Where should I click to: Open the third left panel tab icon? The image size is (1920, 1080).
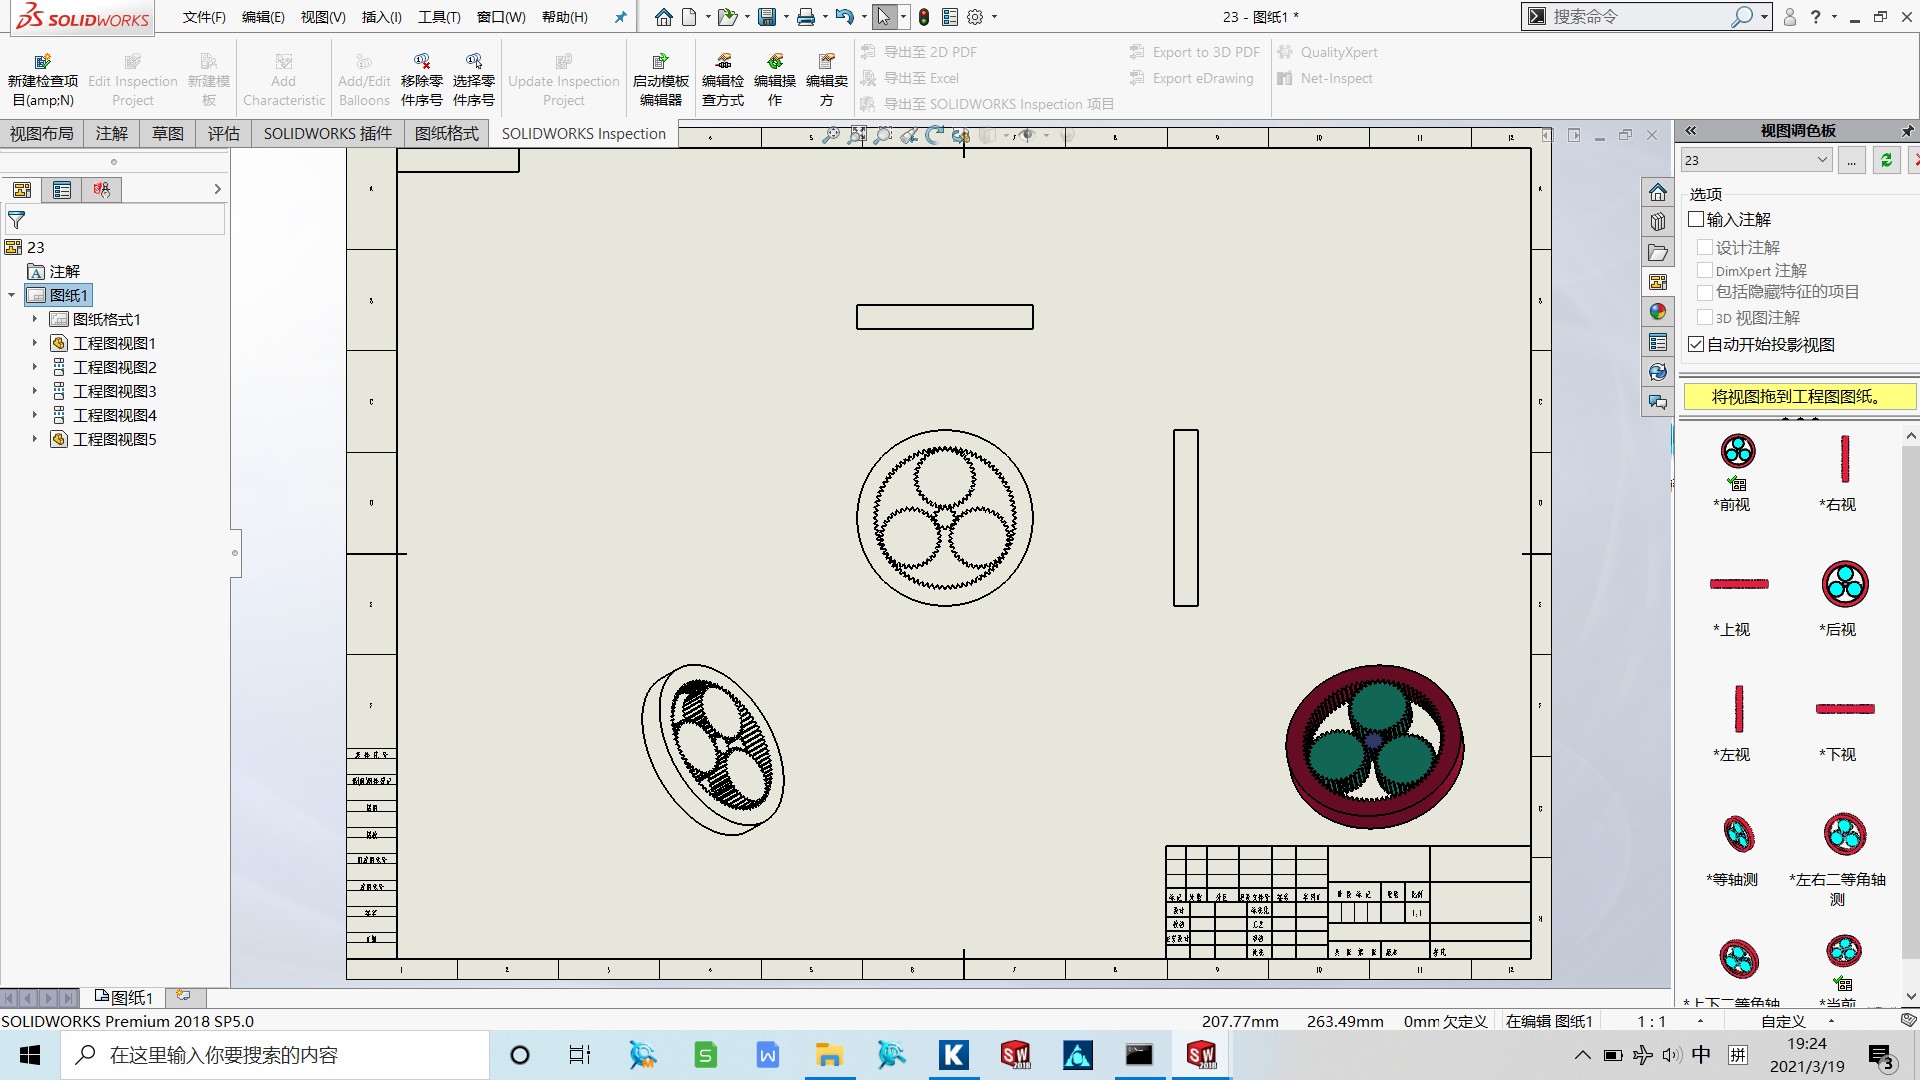tap(102, 190)
